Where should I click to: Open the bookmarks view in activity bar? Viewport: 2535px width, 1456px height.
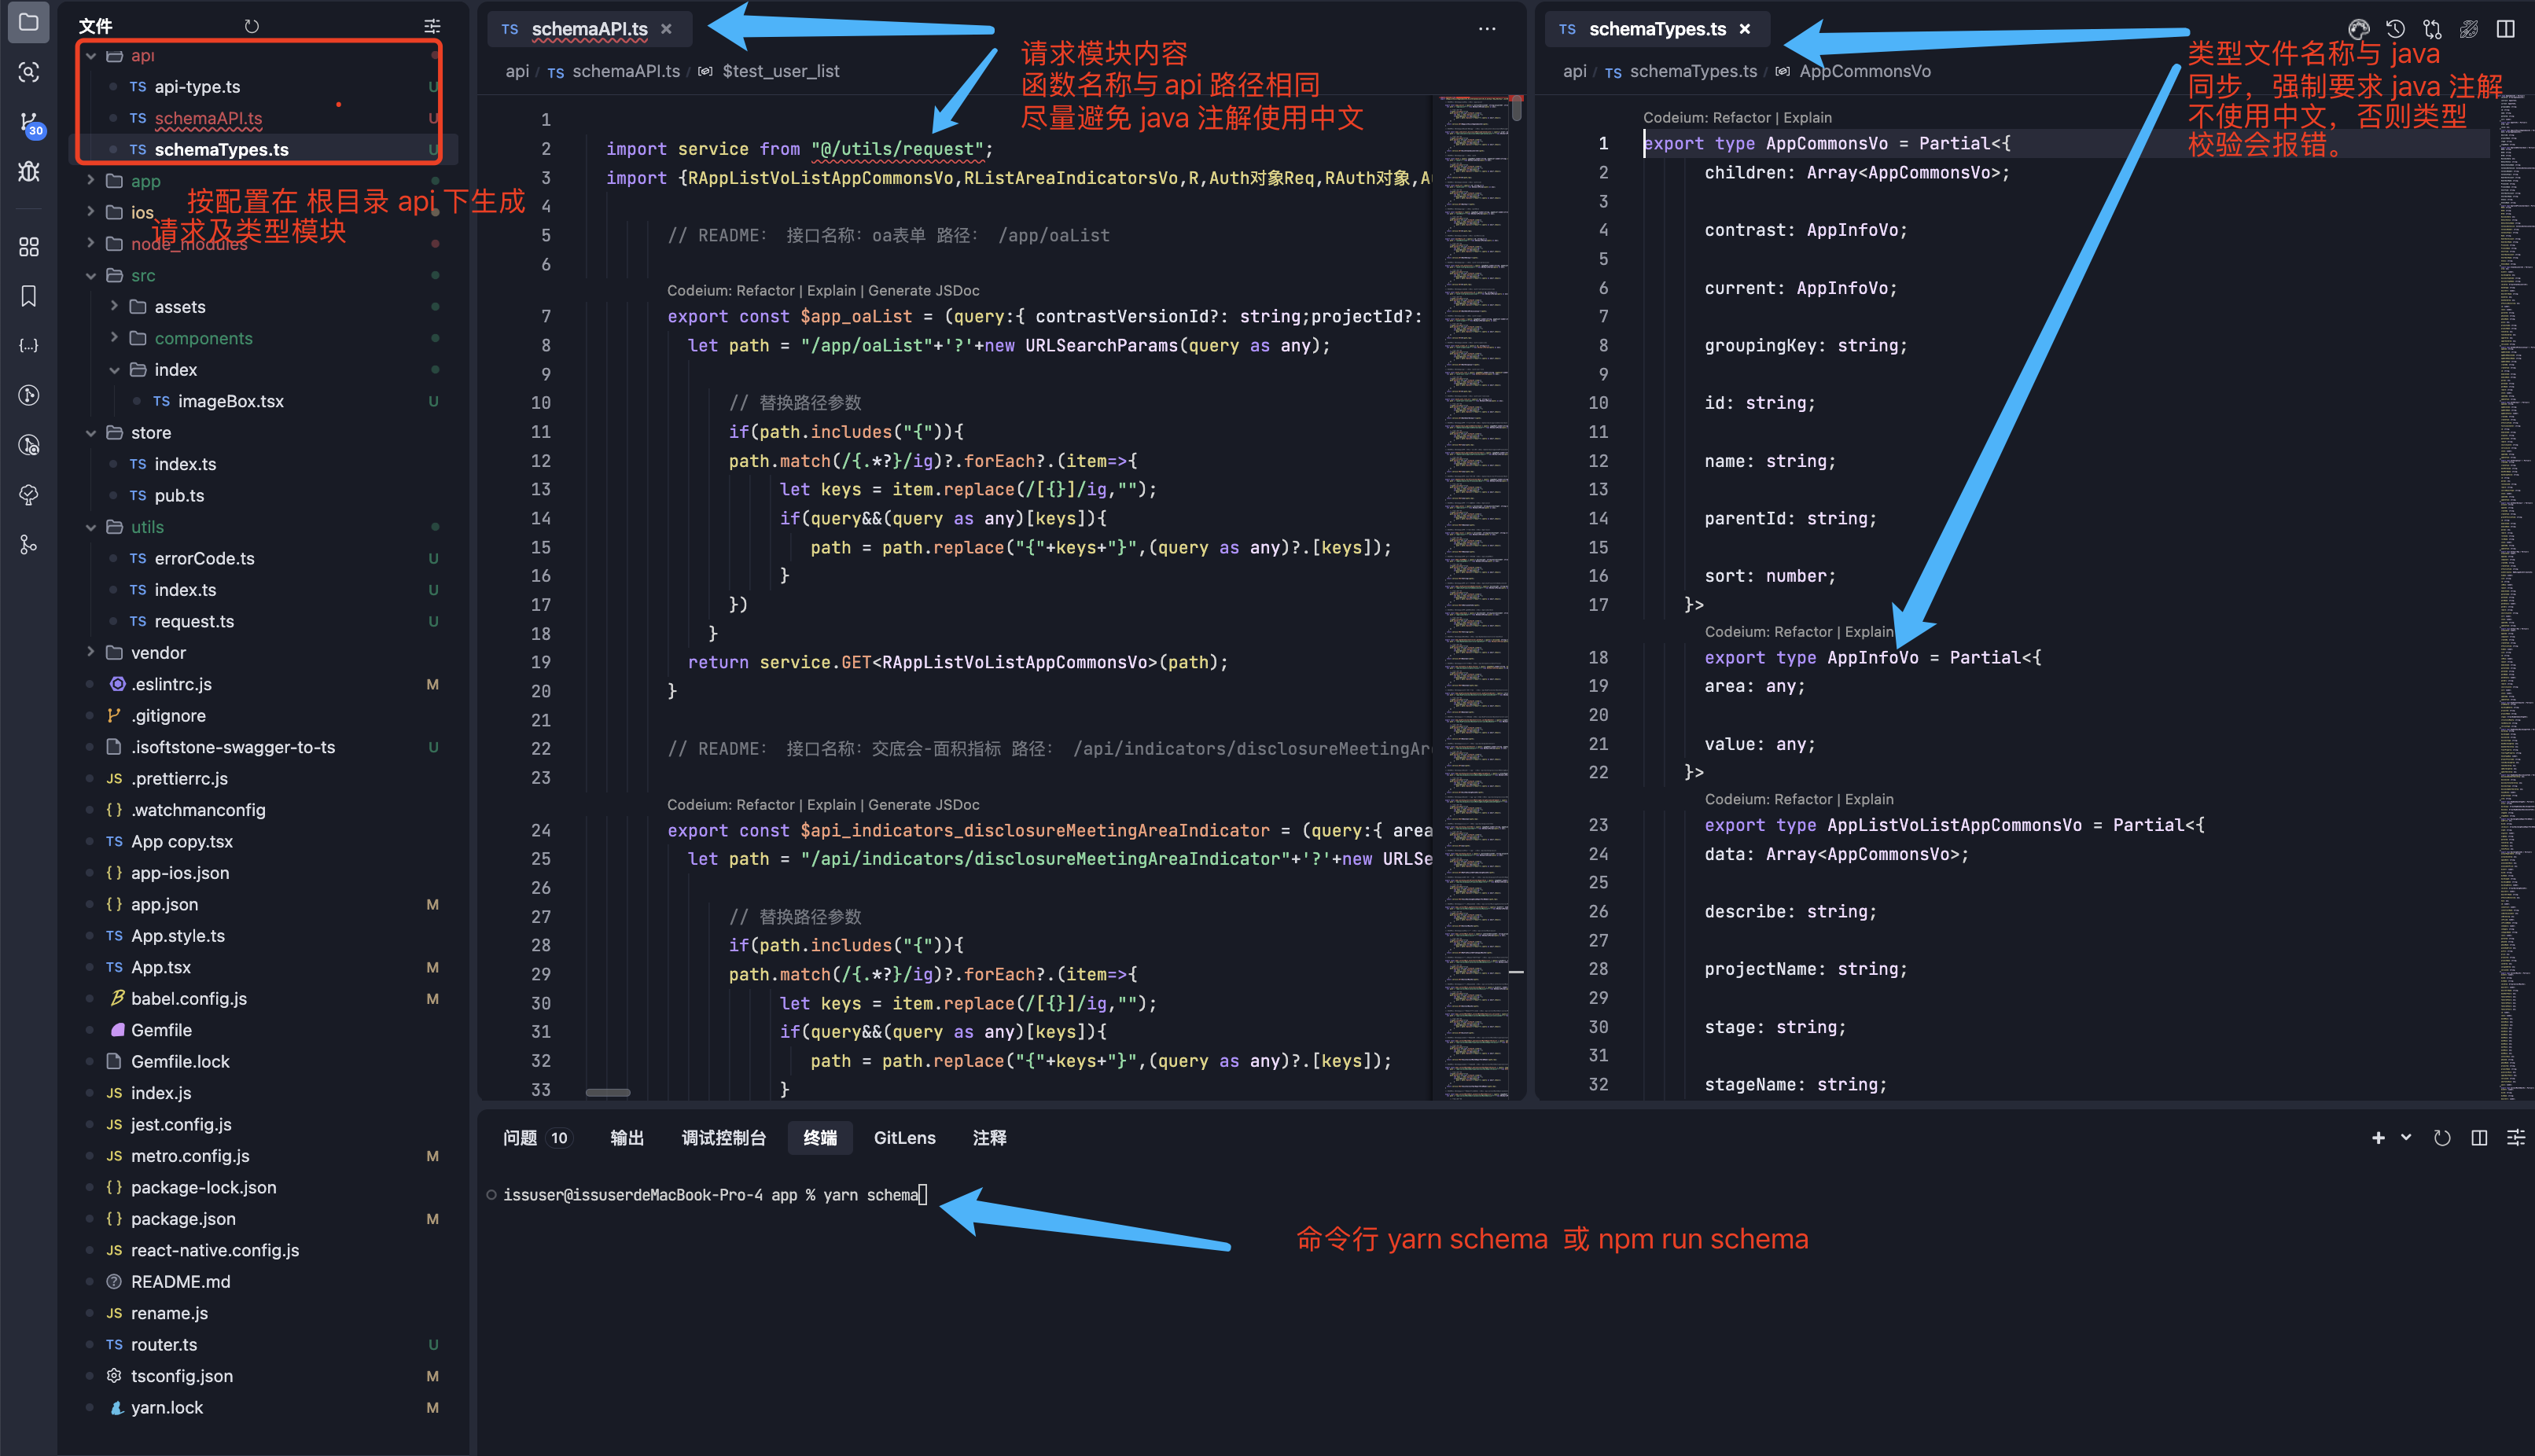(29, 296)
